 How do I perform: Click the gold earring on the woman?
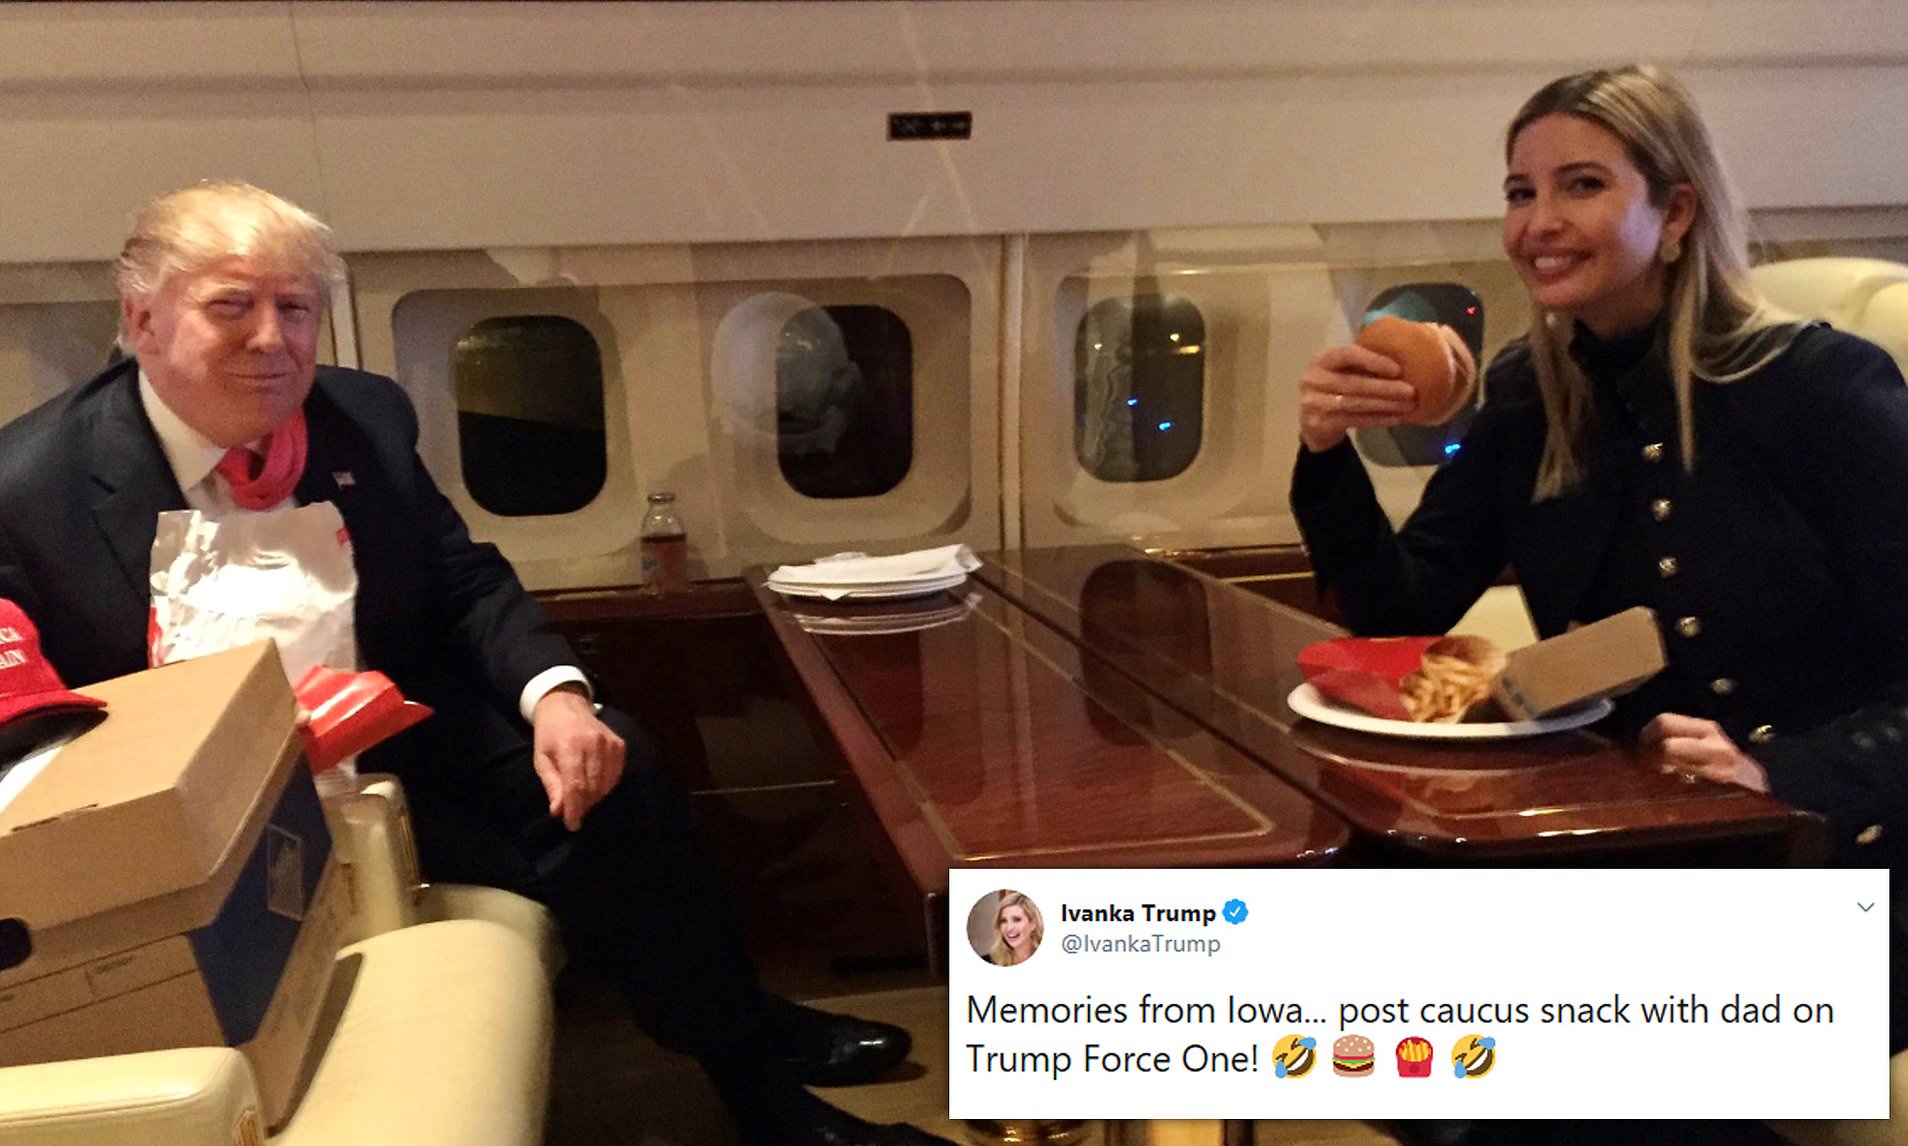[x=1668, y=248]
